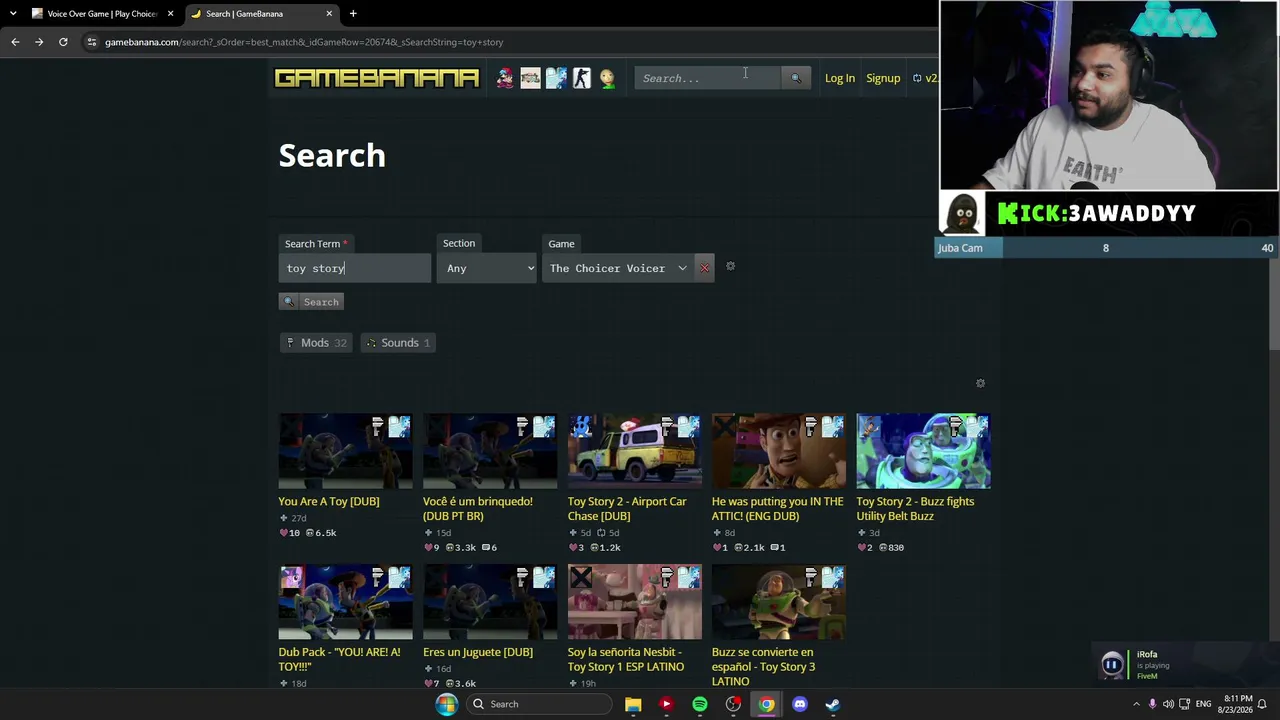Filter results by Mods 32

click(x=316, y=343)
